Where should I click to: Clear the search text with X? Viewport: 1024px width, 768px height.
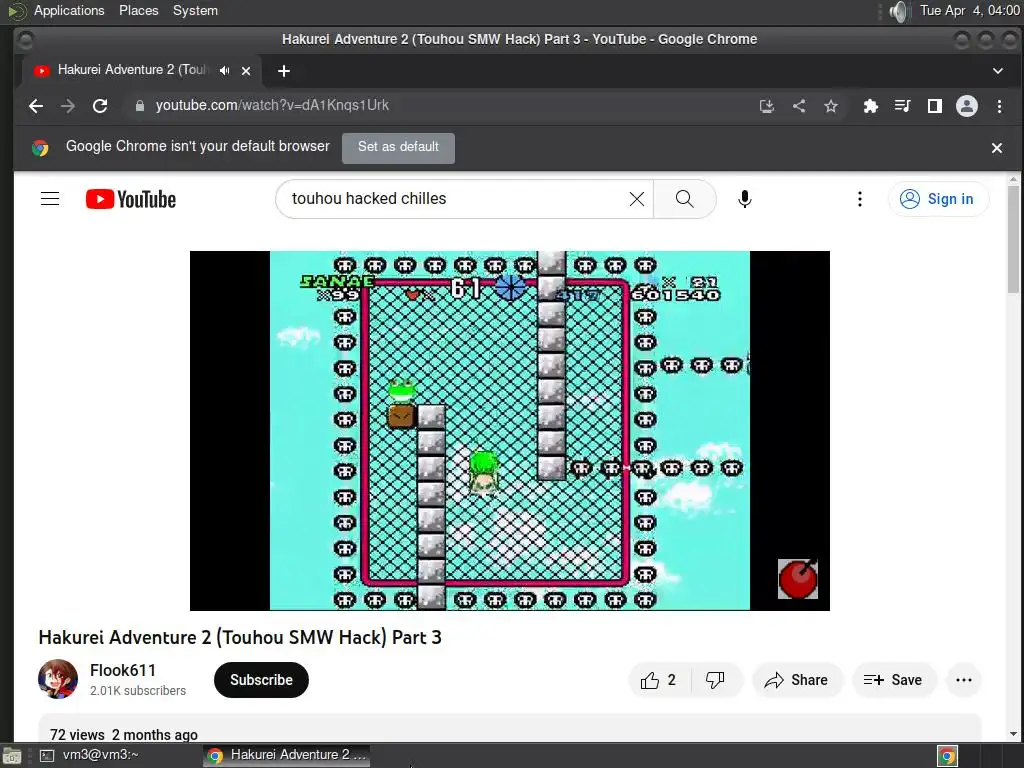[x=637, y=199]
